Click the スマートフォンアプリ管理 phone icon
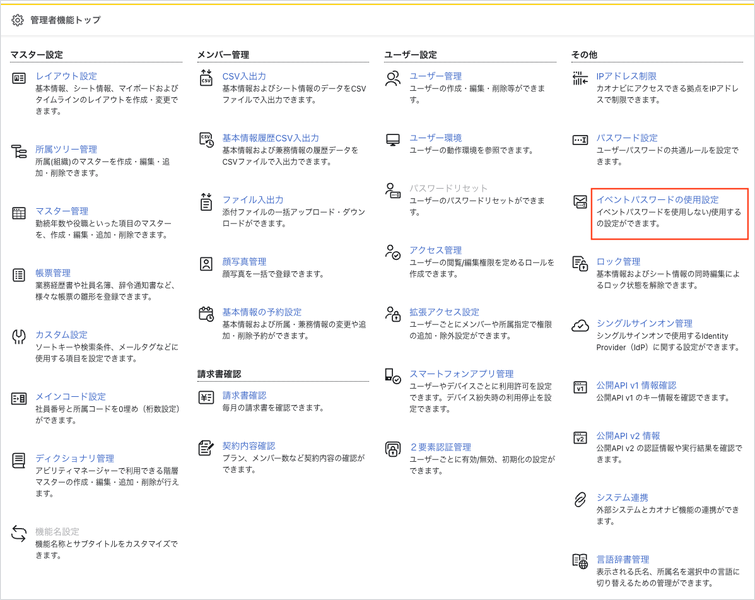Viewport: 755px width, 600px height. 393,376
